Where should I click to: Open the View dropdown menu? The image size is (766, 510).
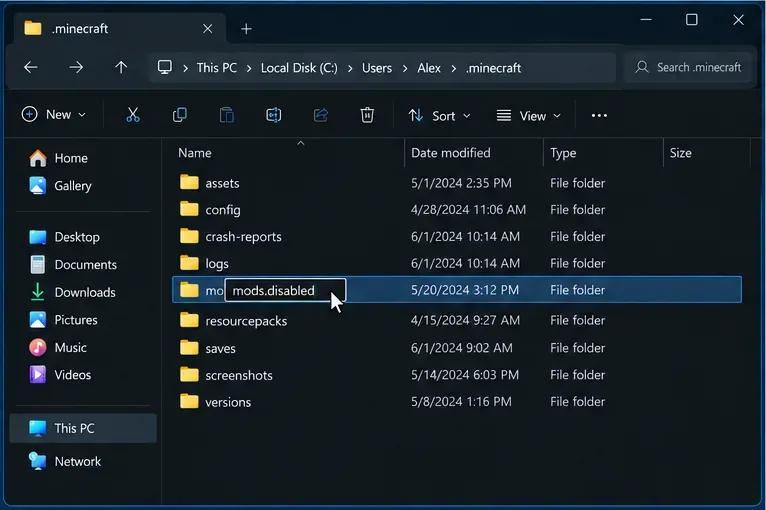(528, 116)
